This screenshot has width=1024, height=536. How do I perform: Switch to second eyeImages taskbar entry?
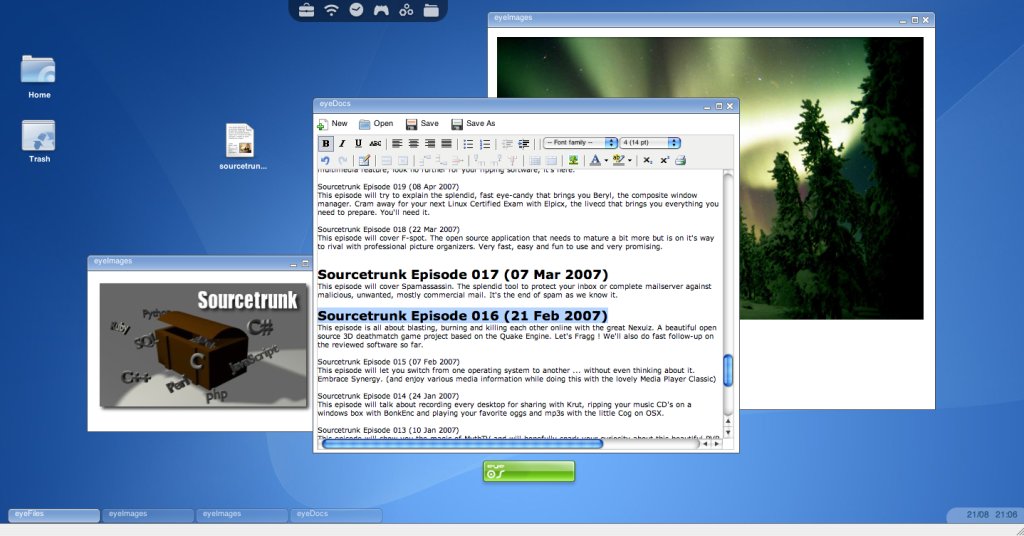click(241, 514)
